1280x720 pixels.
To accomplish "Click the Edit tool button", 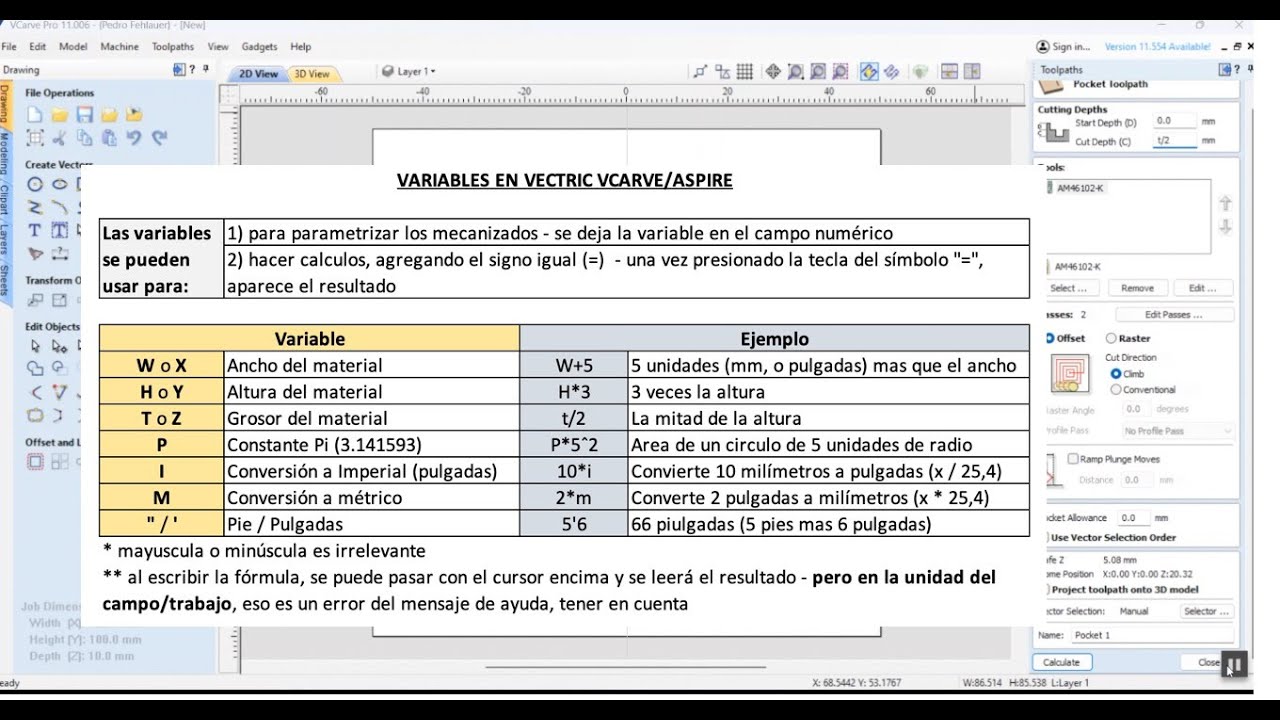I will pyautogui.click(x=1203, y=288).
